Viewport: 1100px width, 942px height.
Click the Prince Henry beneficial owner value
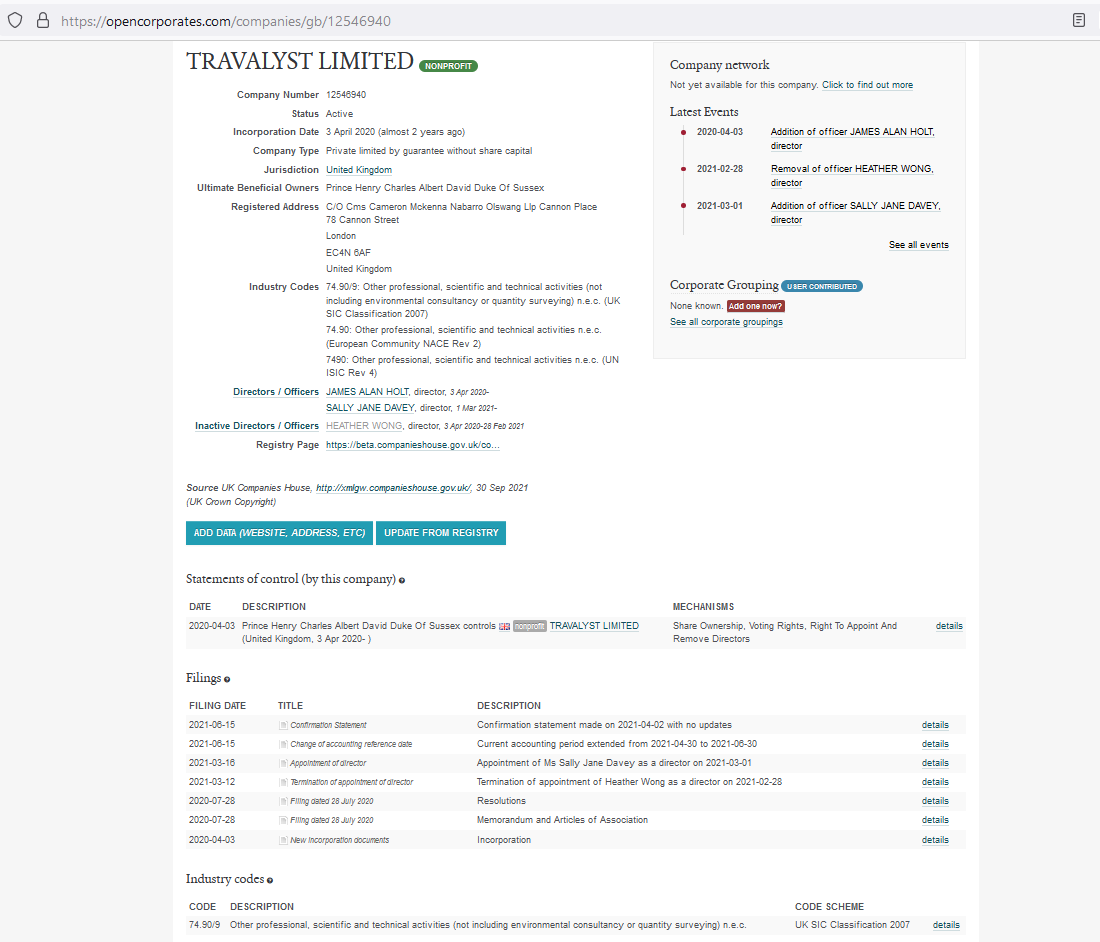435,188
